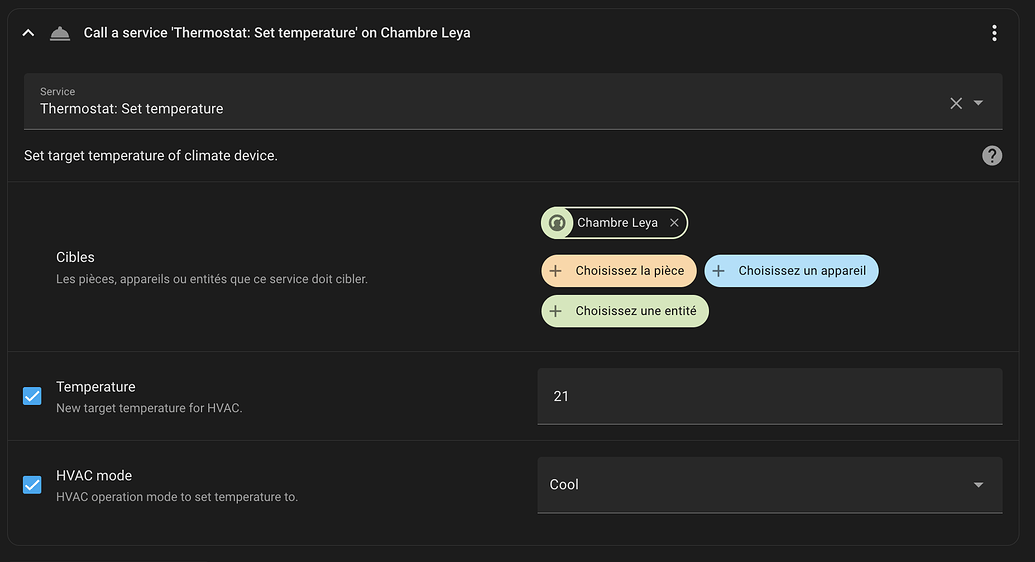Collapse the service action card chevron

tap(28, 32)
